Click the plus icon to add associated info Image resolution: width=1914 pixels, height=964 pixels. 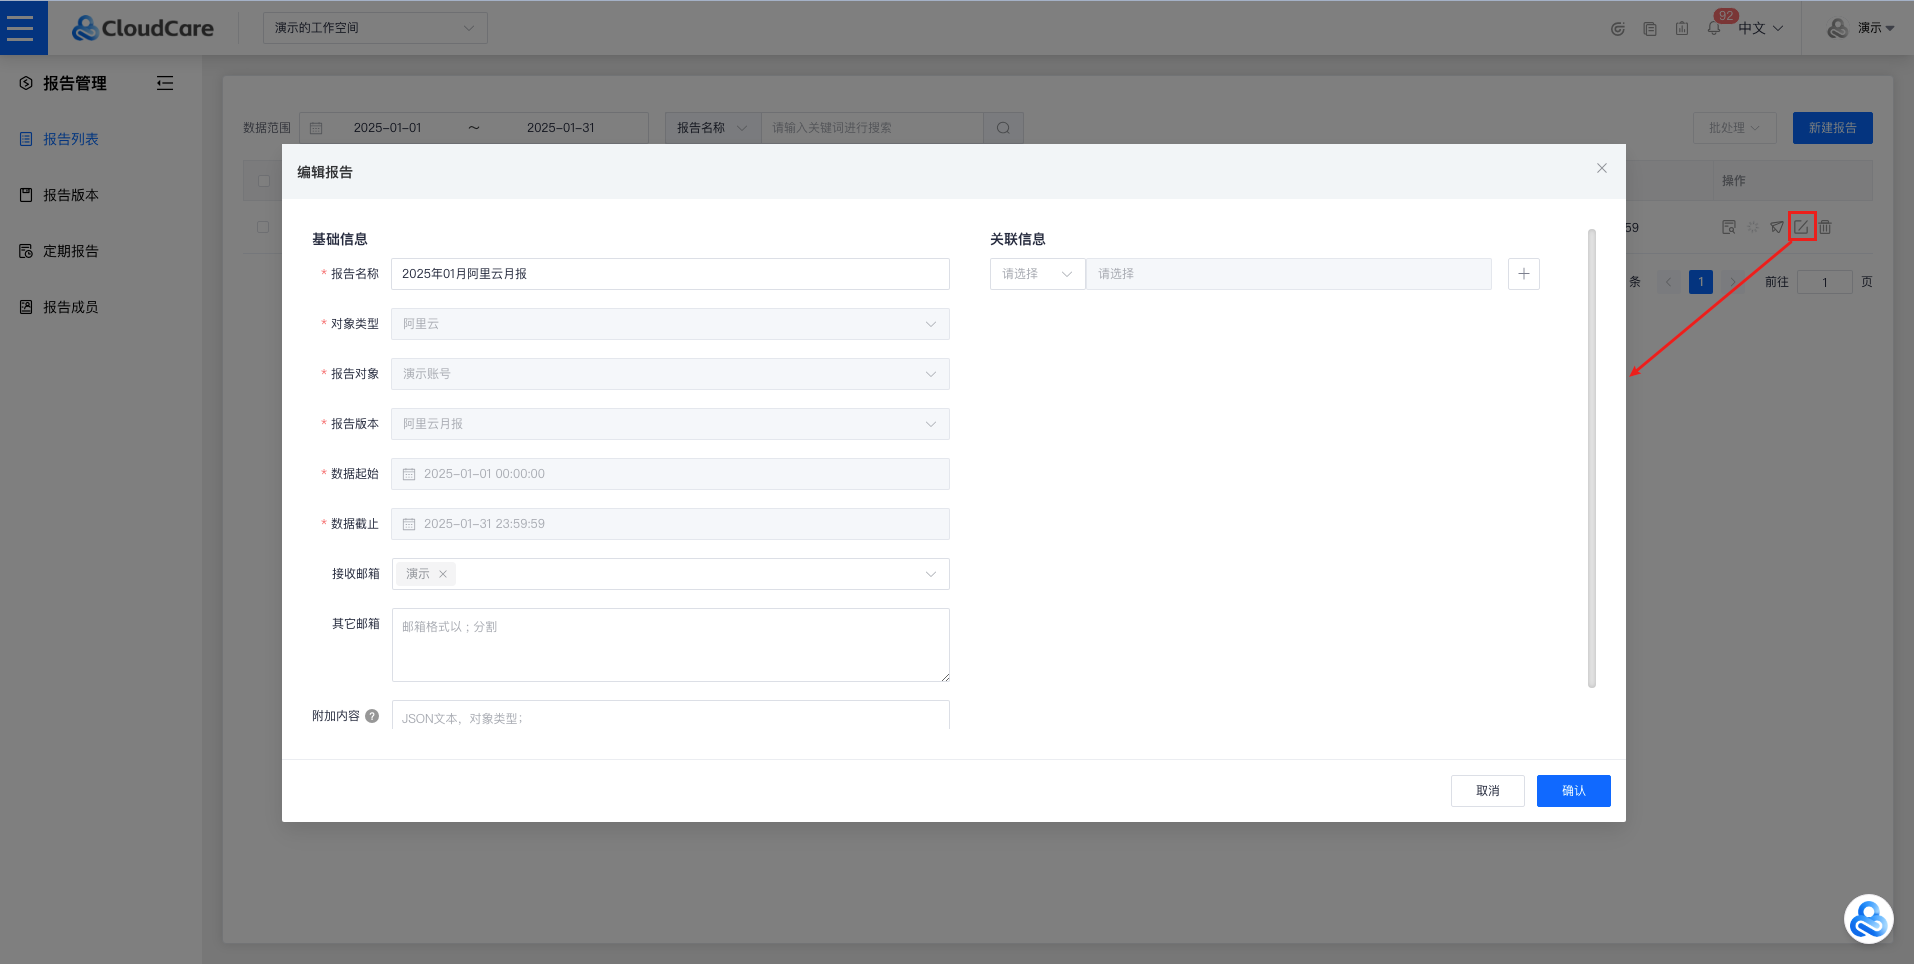(1523, 274)
